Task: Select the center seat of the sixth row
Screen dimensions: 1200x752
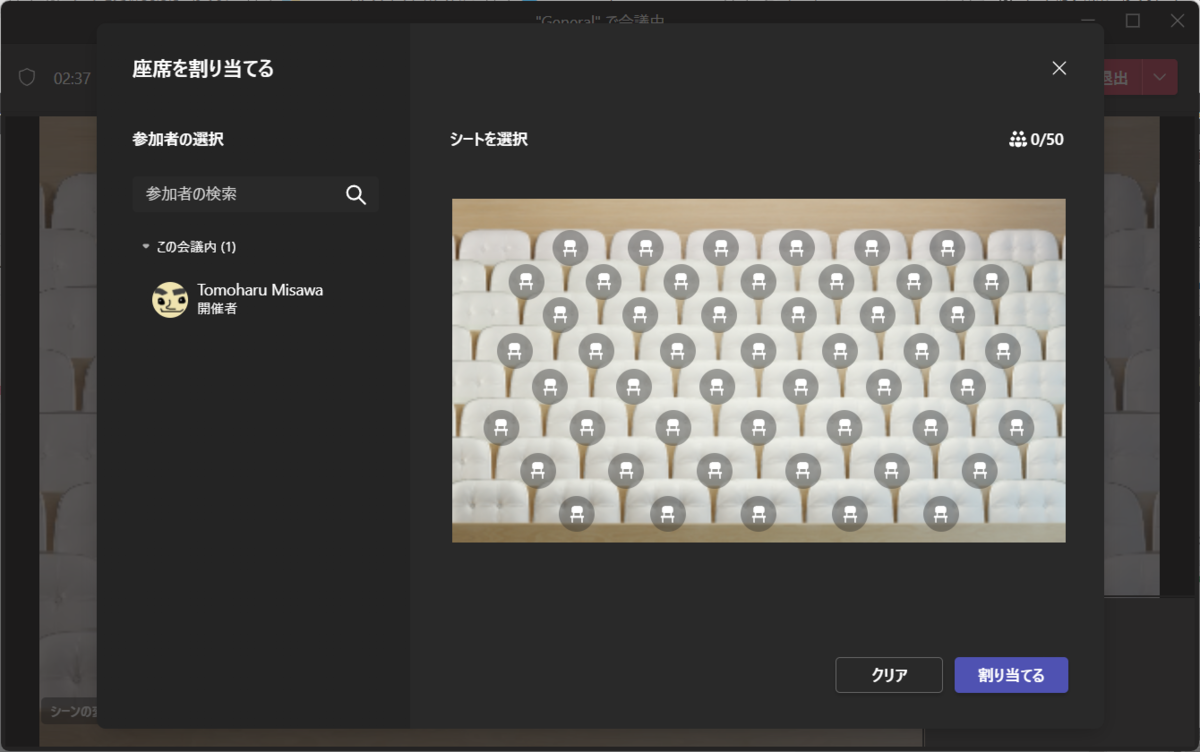Action: point(758,427)
